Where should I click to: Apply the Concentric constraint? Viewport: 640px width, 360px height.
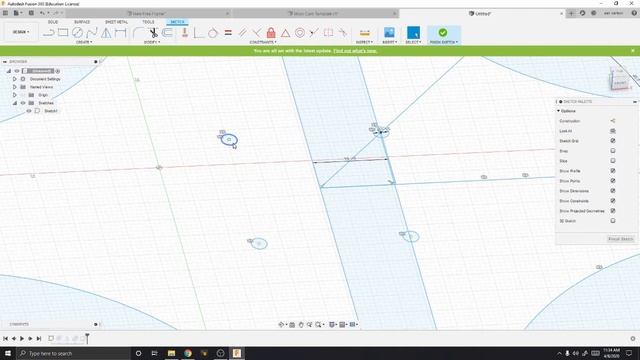point(300,33)
